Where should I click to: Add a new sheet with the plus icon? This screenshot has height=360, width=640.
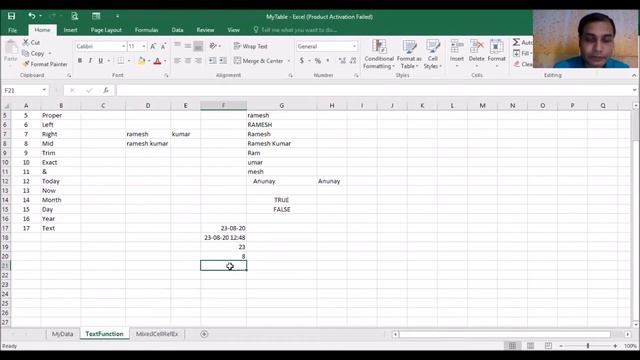tap(204, 334)
